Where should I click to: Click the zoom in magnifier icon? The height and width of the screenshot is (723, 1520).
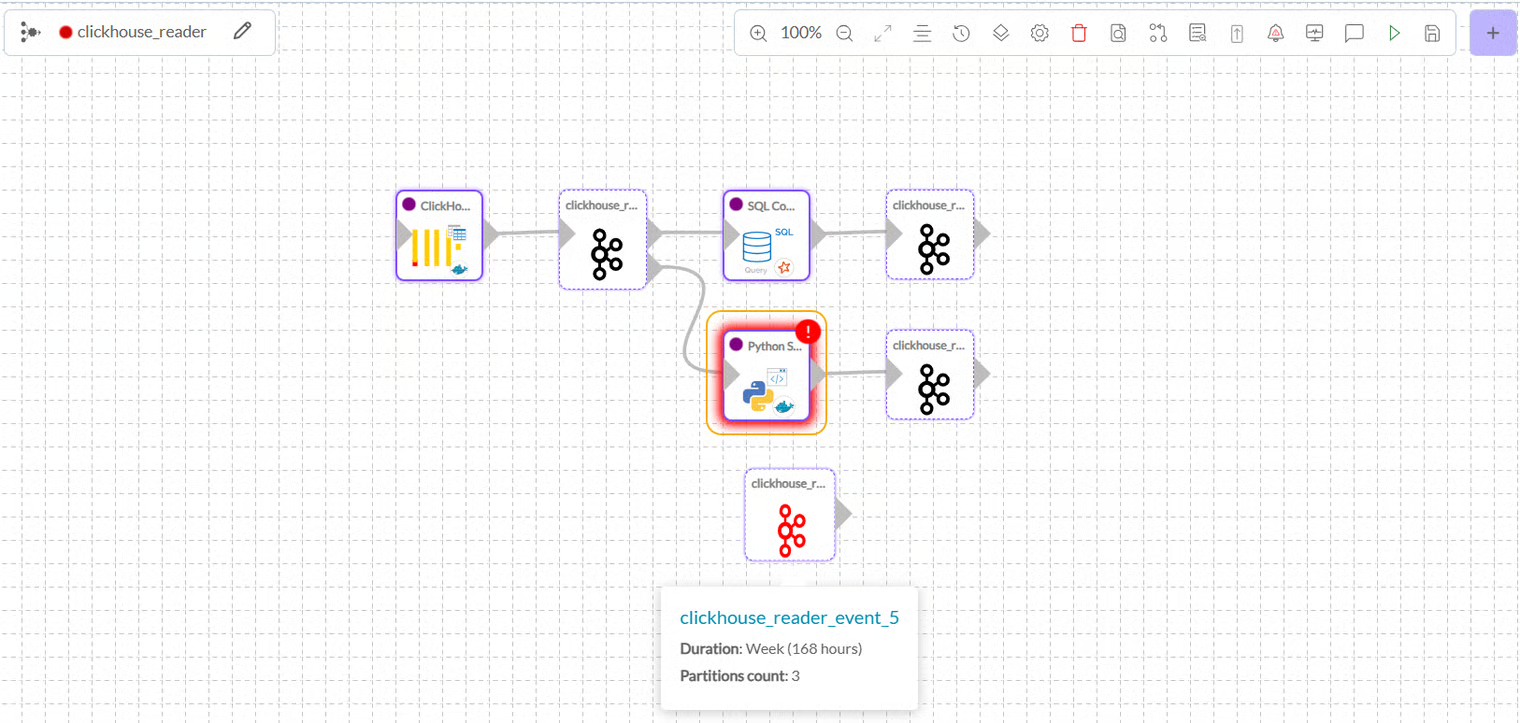click(758, 33)
